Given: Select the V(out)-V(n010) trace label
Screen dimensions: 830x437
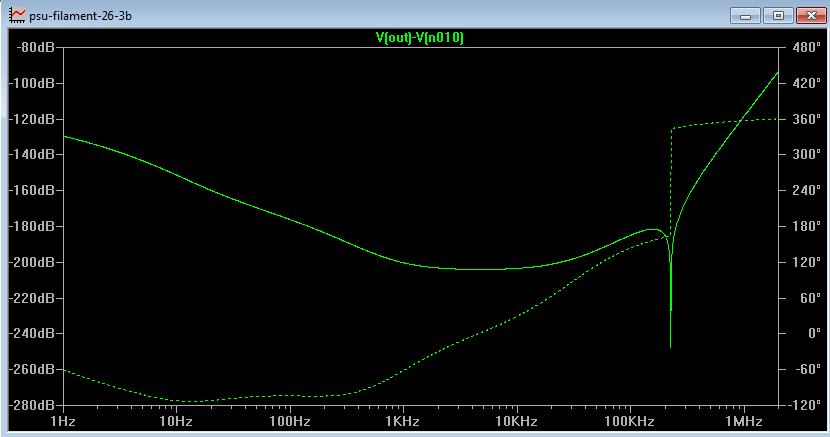Looking at the screenshot, I should coord(420,38).
